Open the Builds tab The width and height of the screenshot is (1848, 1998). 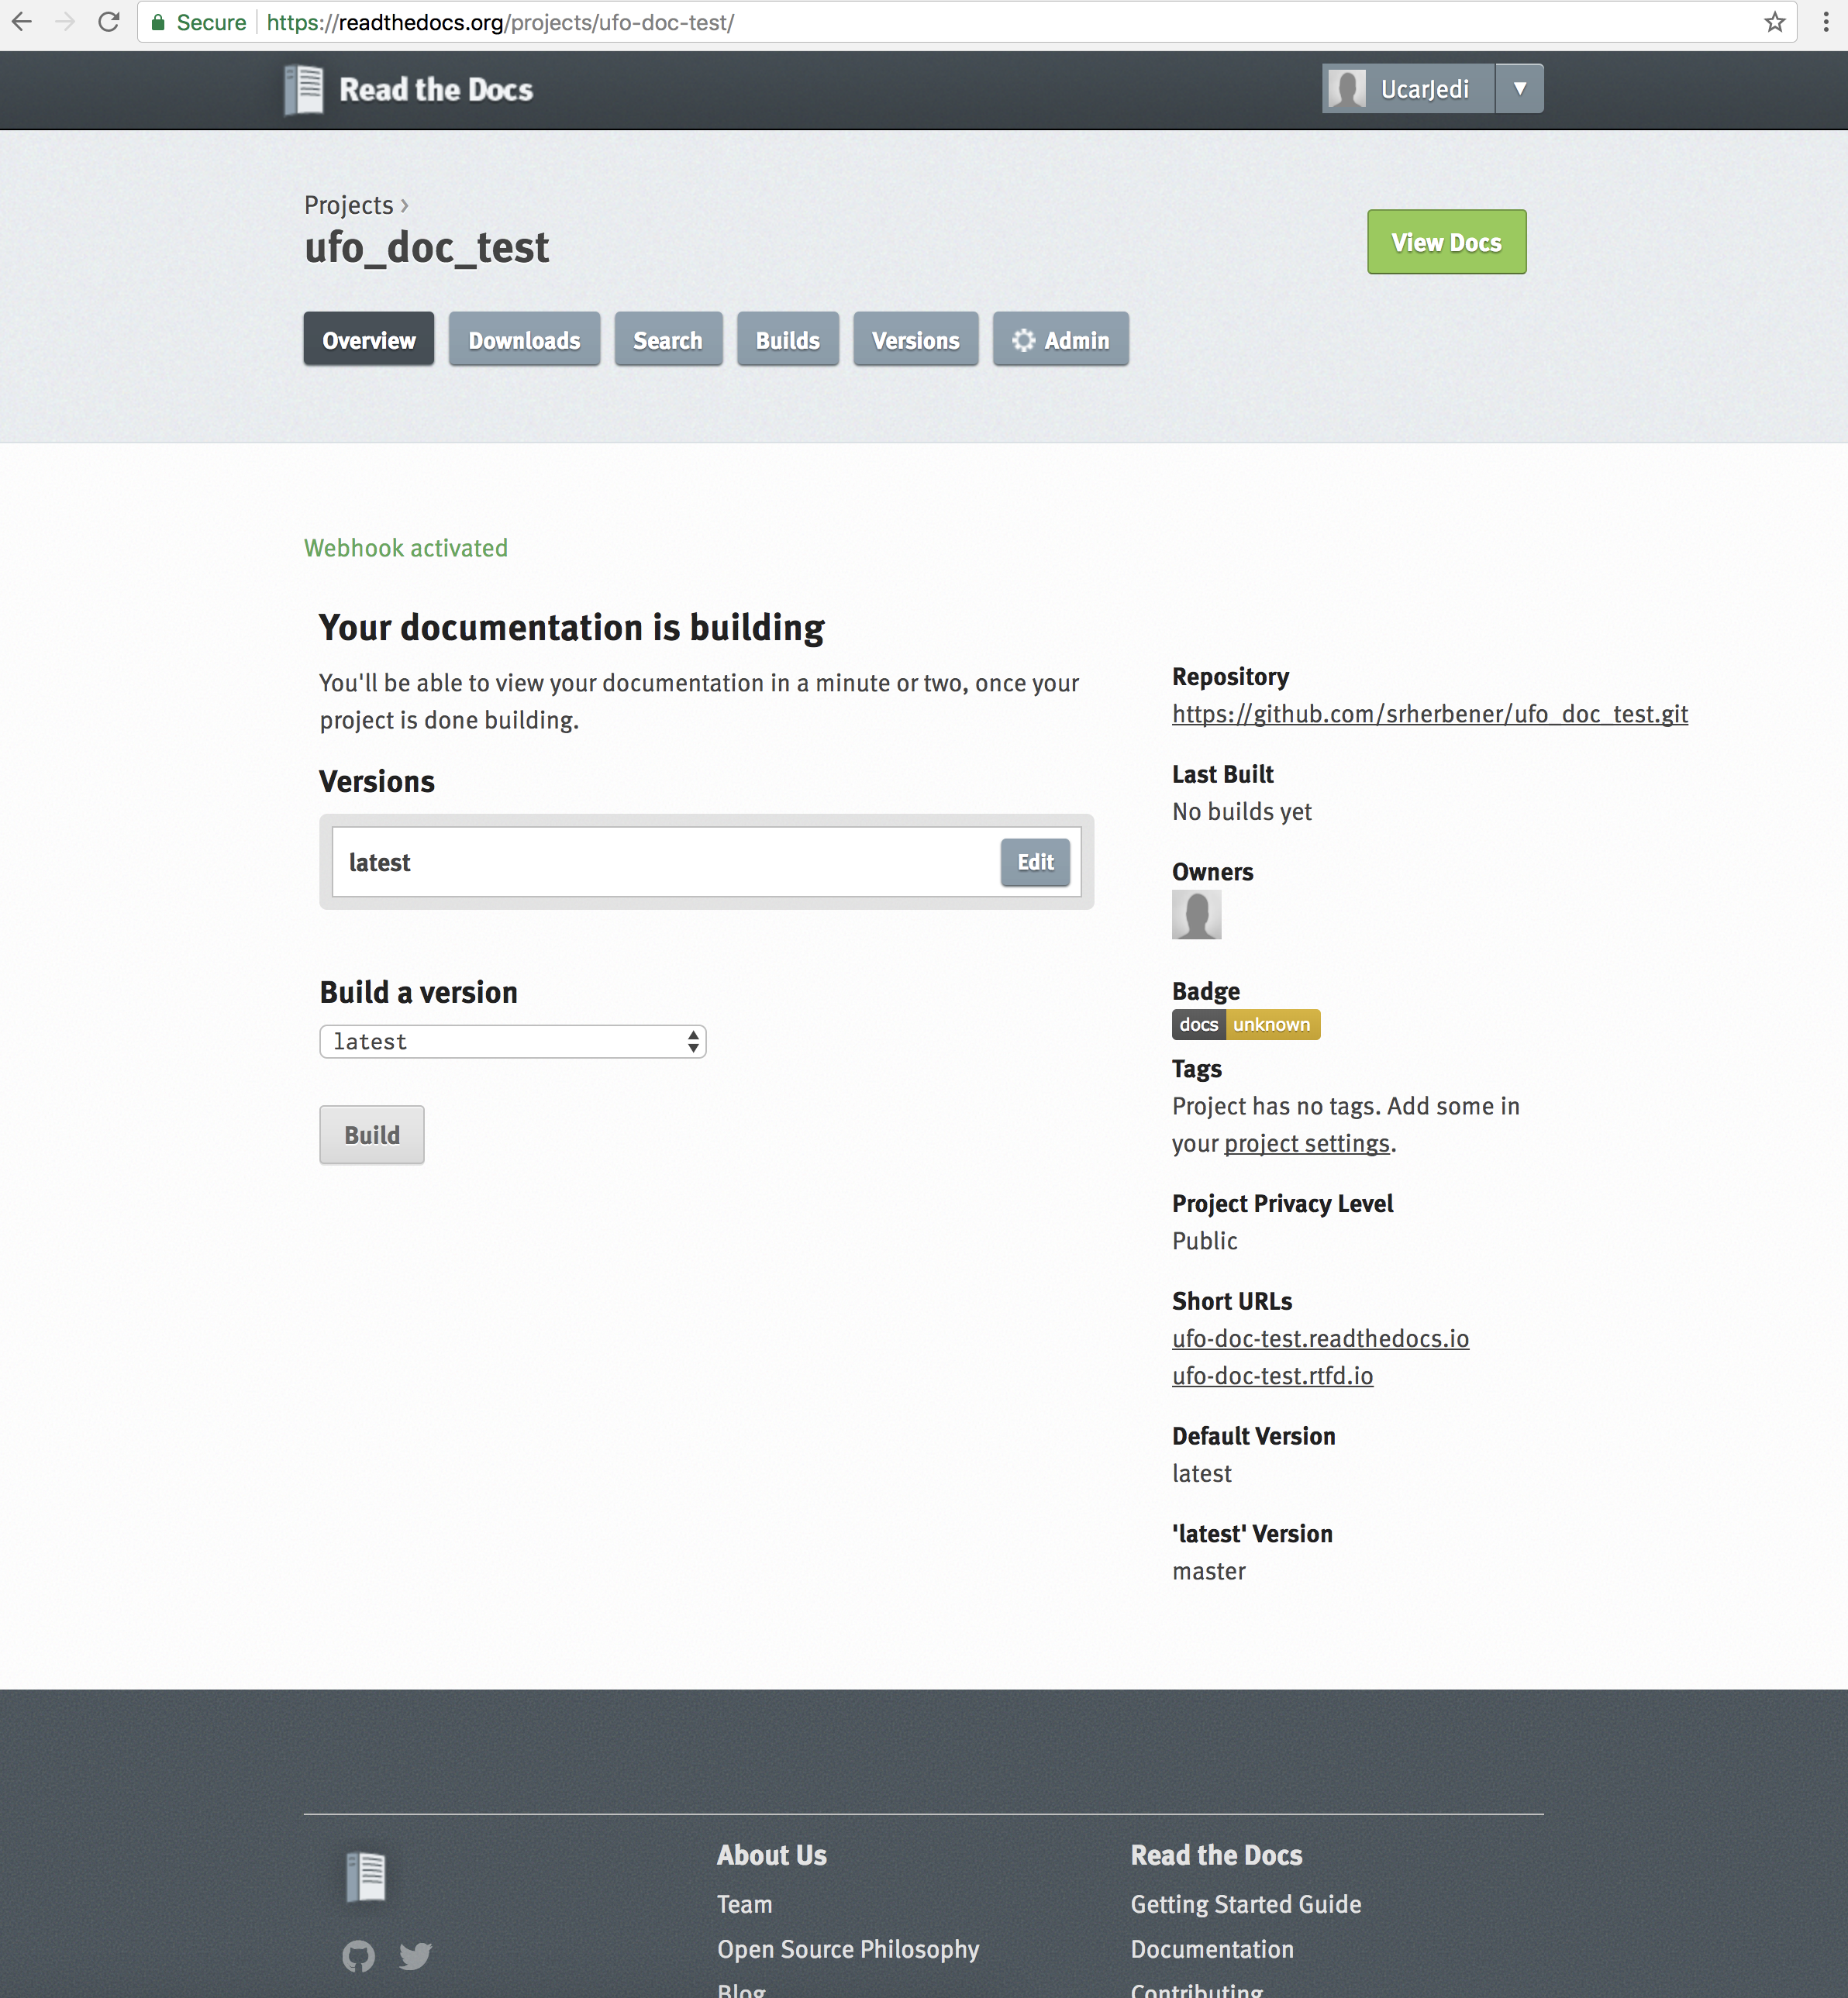coord(787,340)
